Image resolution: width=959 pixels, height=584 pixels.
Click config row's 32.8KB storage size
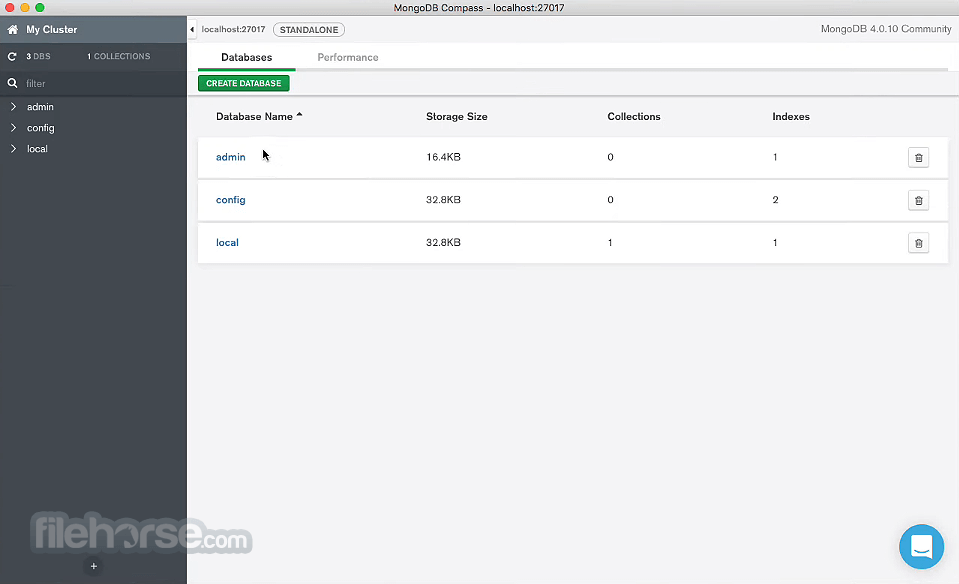(443, 200)
